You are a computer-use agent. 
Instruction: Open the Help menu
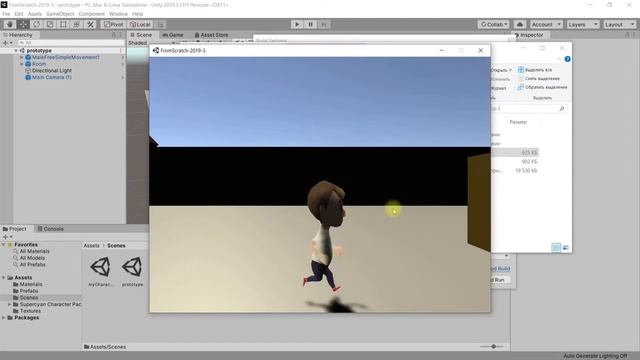(x=137, y=14)
